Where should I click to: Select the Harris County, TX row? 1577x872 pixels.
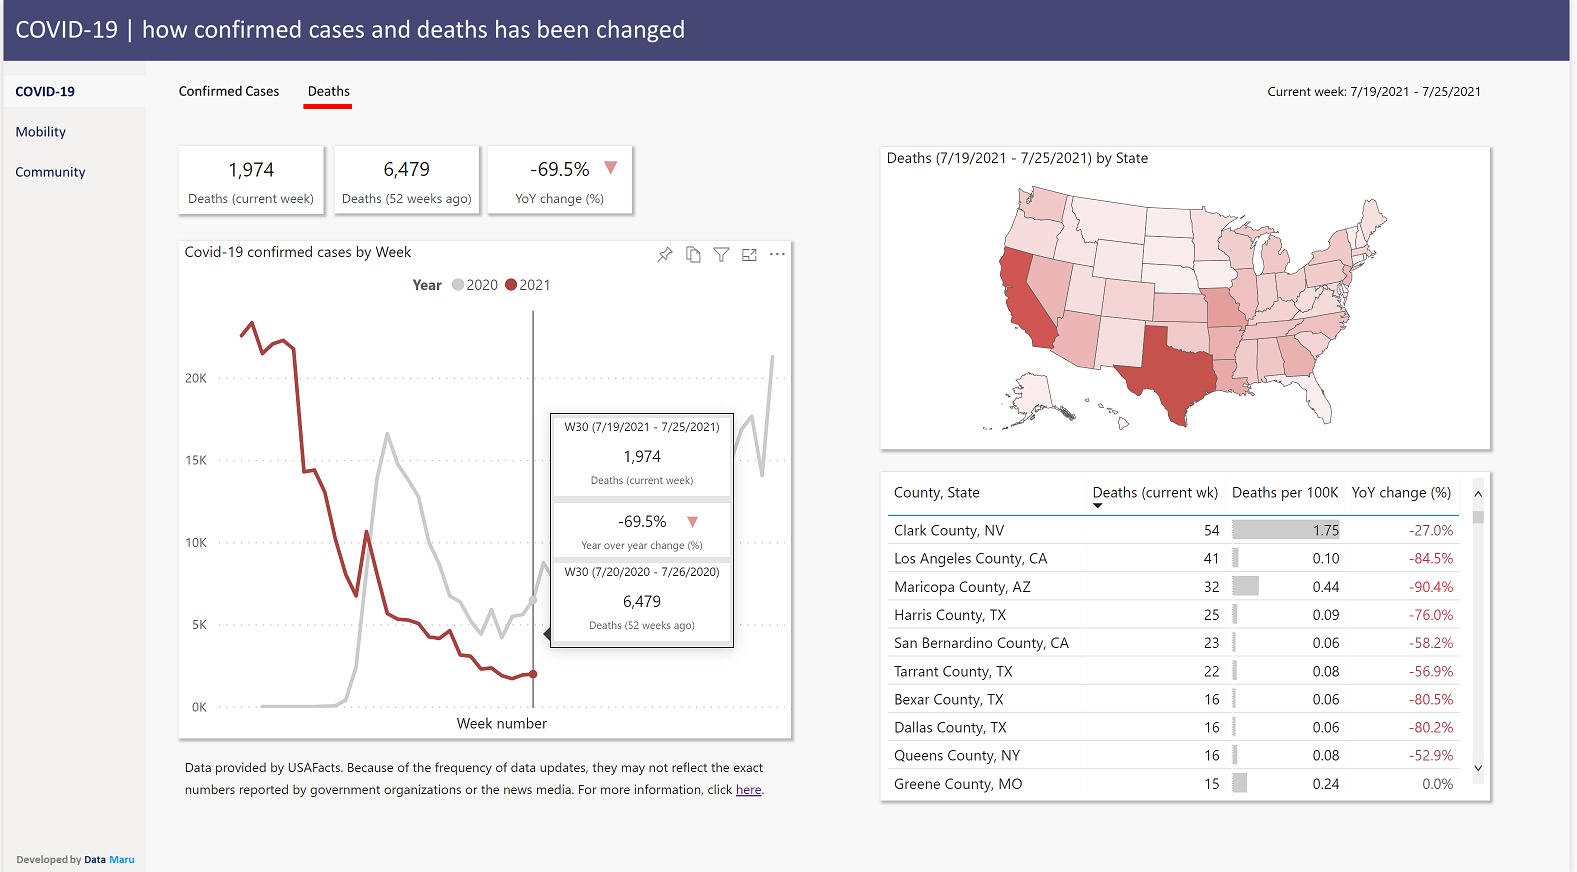click(1173, 615)
